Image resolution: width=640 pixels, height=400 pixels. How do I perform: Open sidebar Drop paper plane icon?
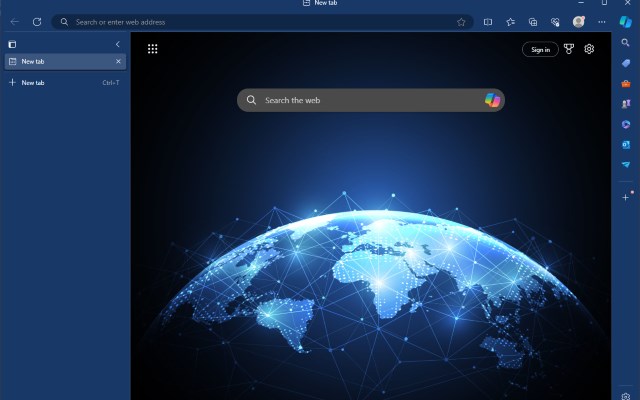pyautogui.click(x=625, y=164)
